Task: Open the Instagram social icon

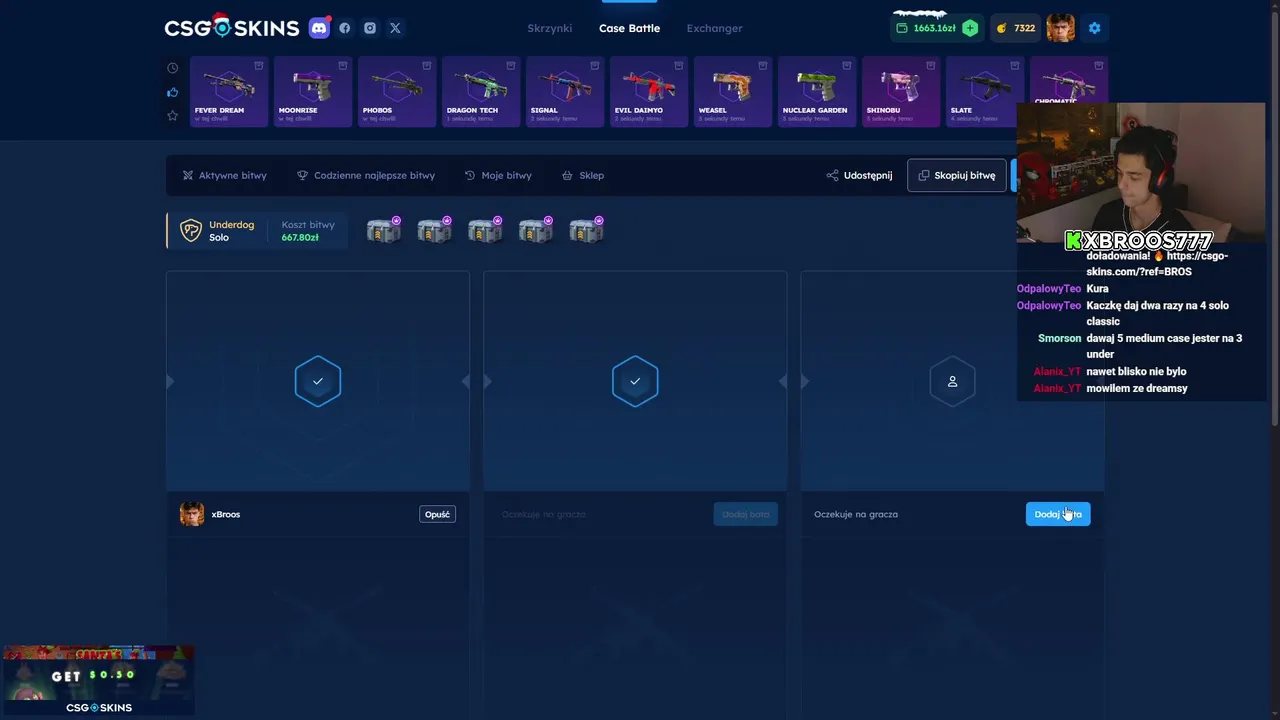Action: pyautogui.click(x=370, y=28)
